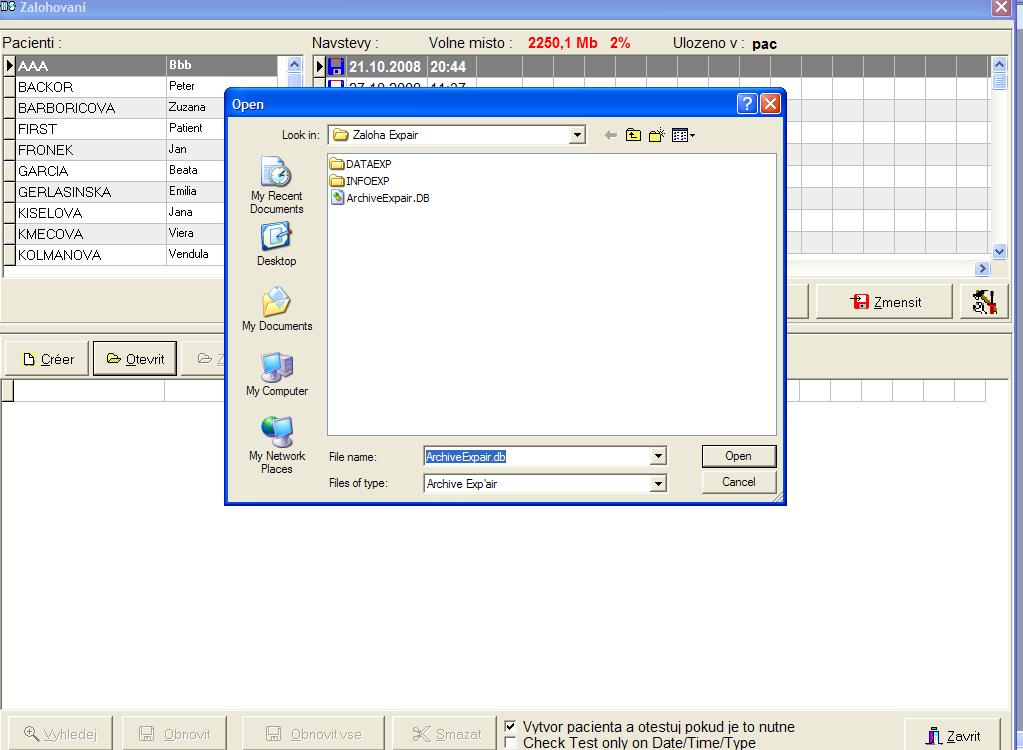
Task: Toggle Vytvor pacienta a otestuj checkbox
Action: pos(510,726)
